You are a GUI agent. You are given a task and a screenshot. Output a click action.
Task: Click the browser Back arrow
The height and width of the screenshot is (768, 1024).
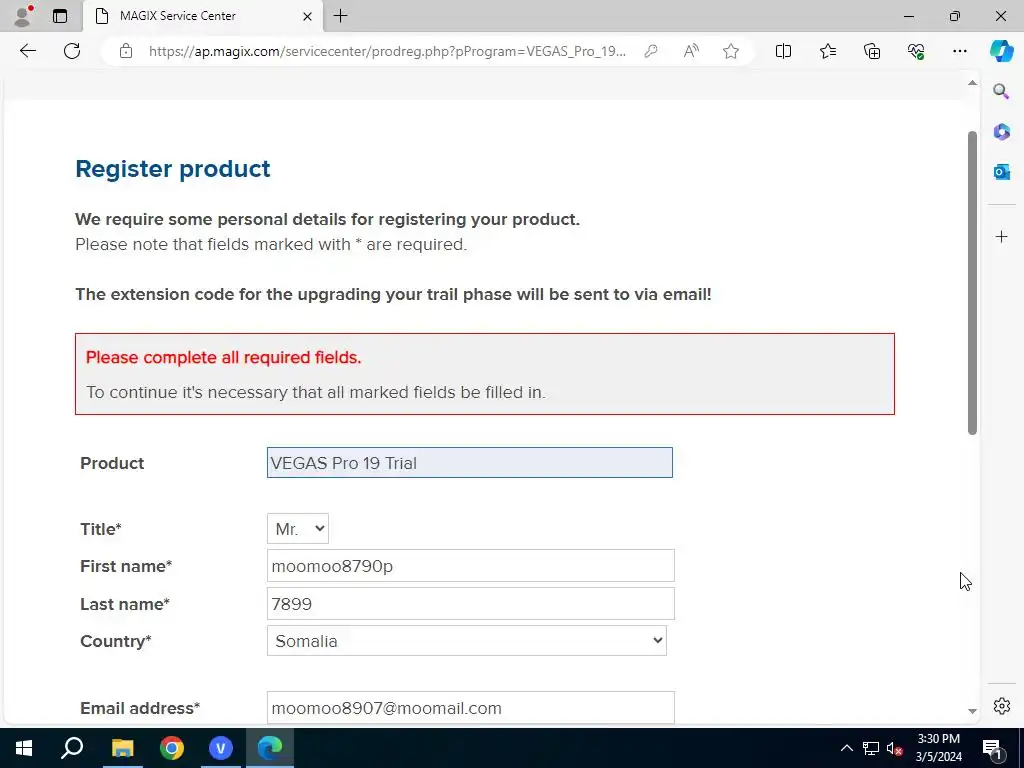[x=27, y=51]
